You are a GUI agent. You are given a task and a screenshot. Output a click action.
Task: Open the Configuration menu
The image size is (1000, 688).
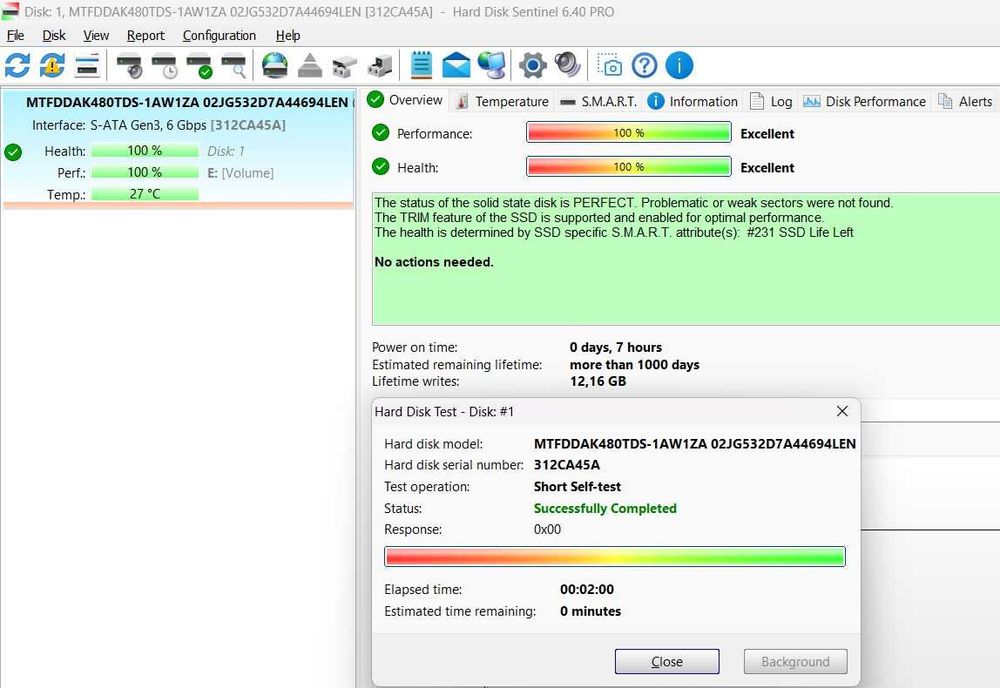[x=219, y=36]
